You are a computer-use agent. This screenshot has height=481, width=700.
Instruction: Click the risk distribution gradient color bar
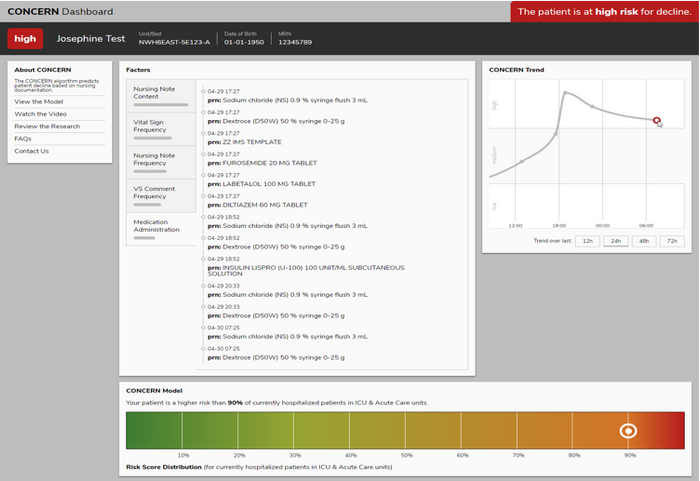[400, 431]
